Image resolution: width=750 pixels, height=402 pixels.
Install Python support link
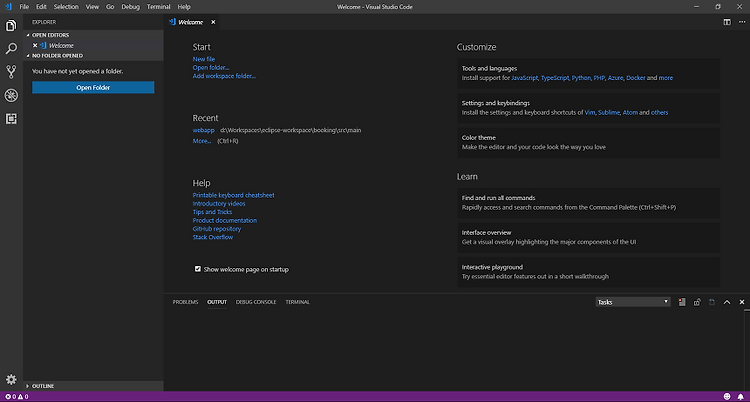pyautogui.click(x=581, y=78)
